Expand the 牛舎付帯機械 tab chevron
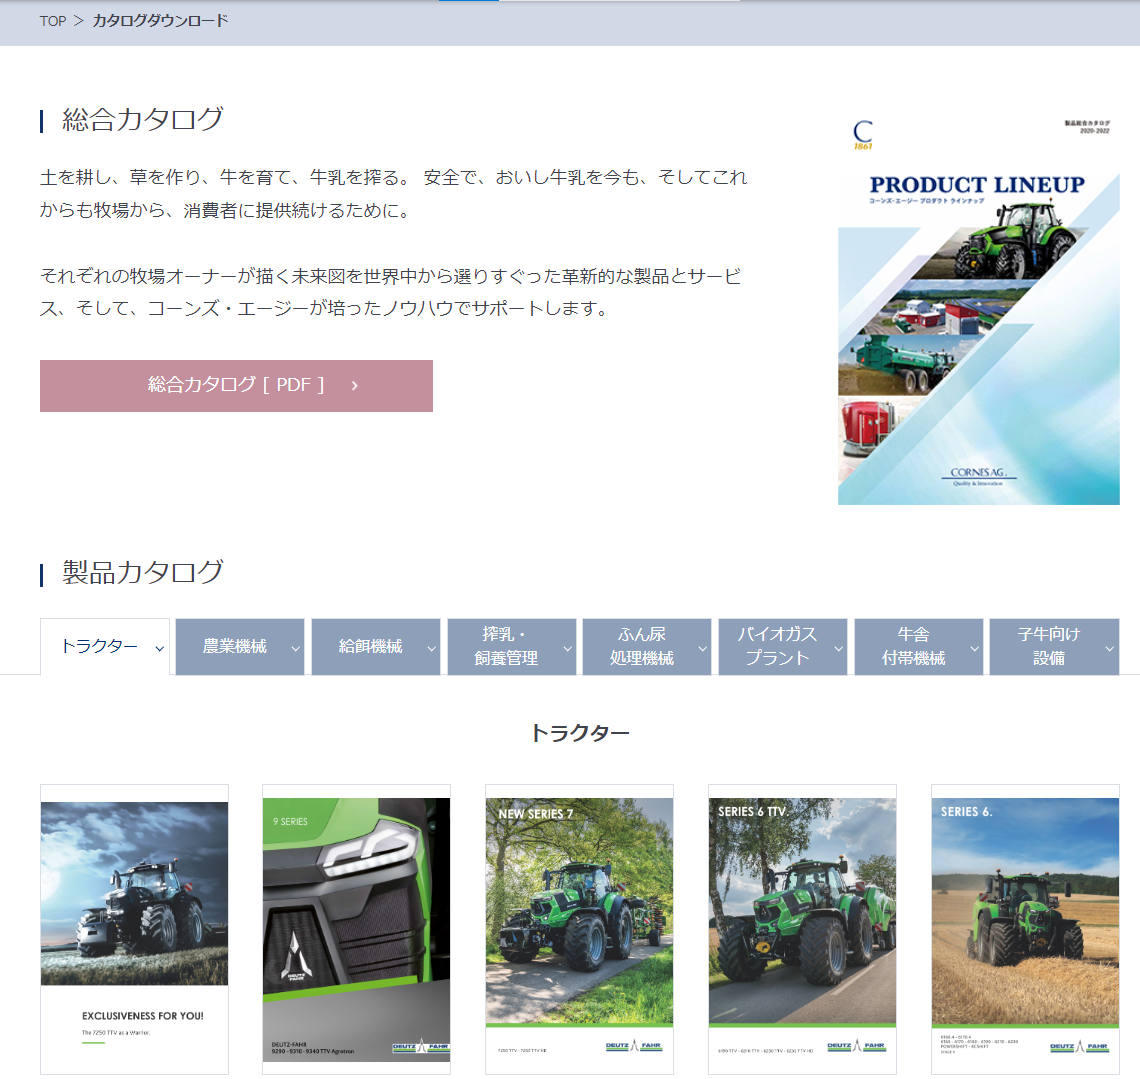This screenshot has height=1079, width=1140. click(x=974, y=648)
